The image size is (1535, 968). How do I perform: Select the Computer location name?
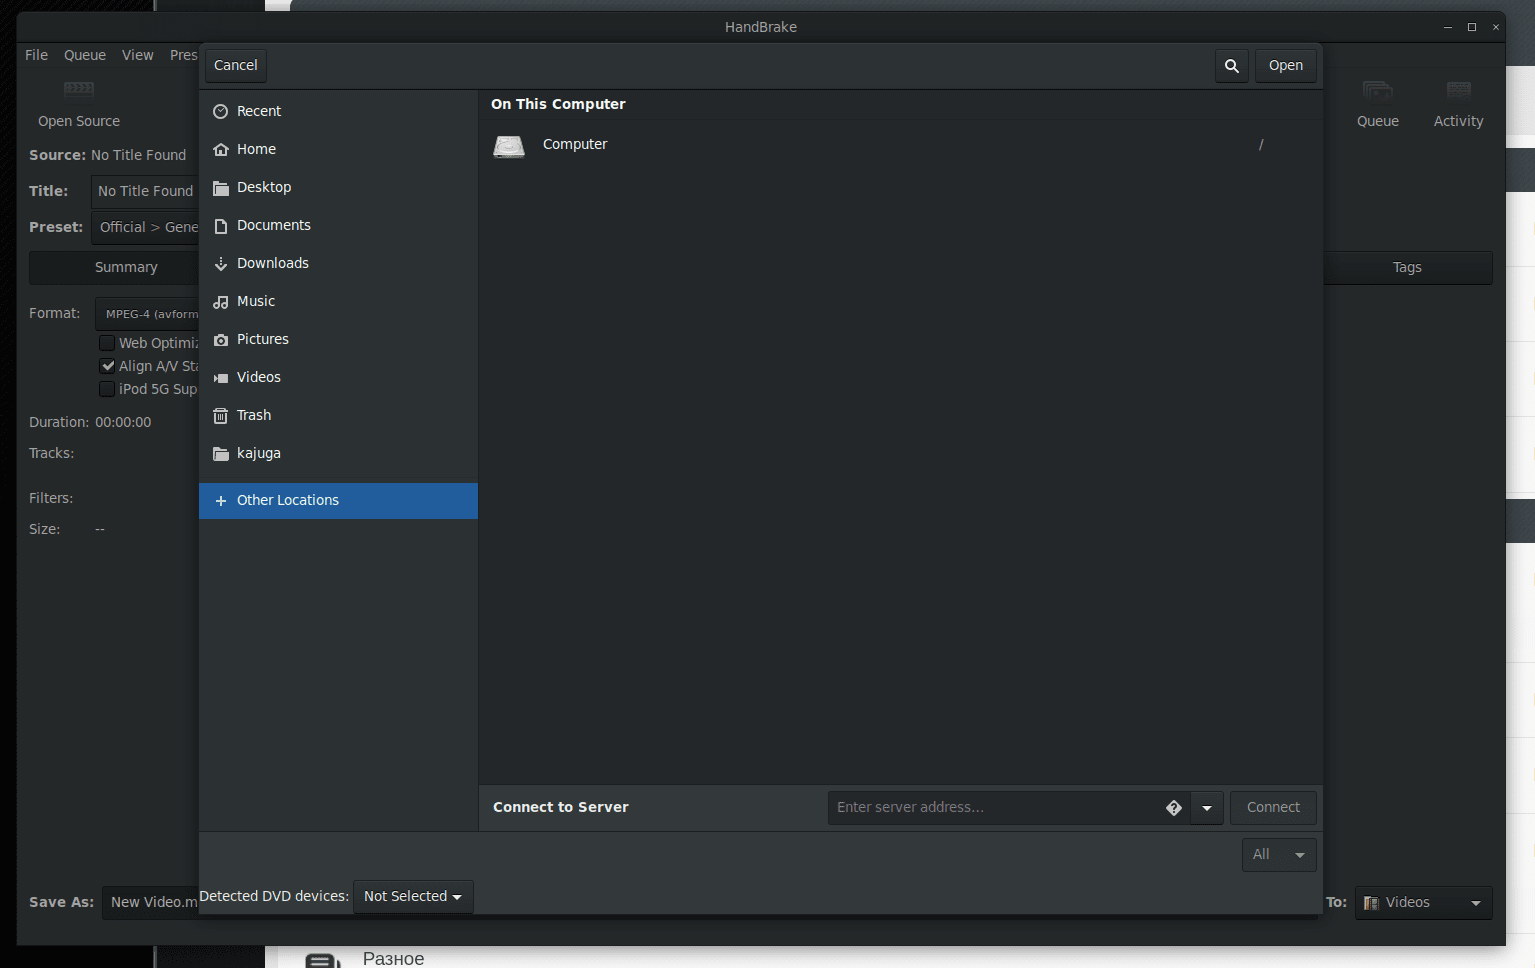pos(575,145)
